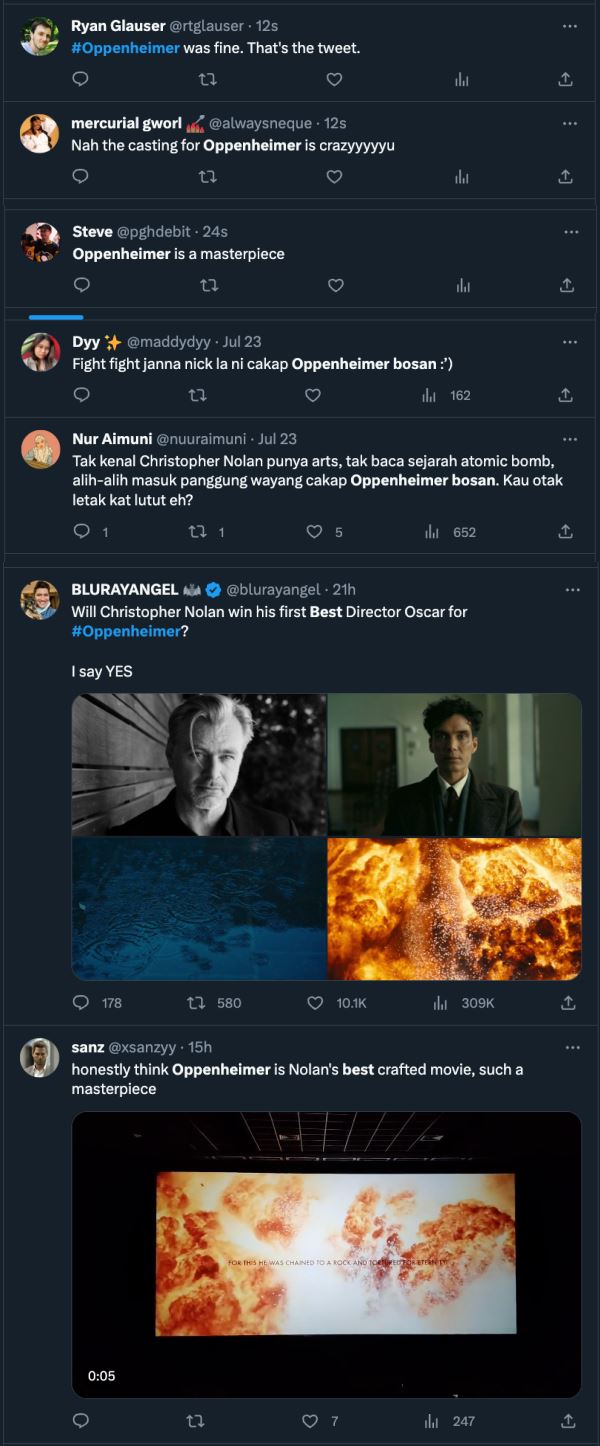
Task: Open the Christopher Nolan black-and-white photo
Action: [x=199, y=765]
